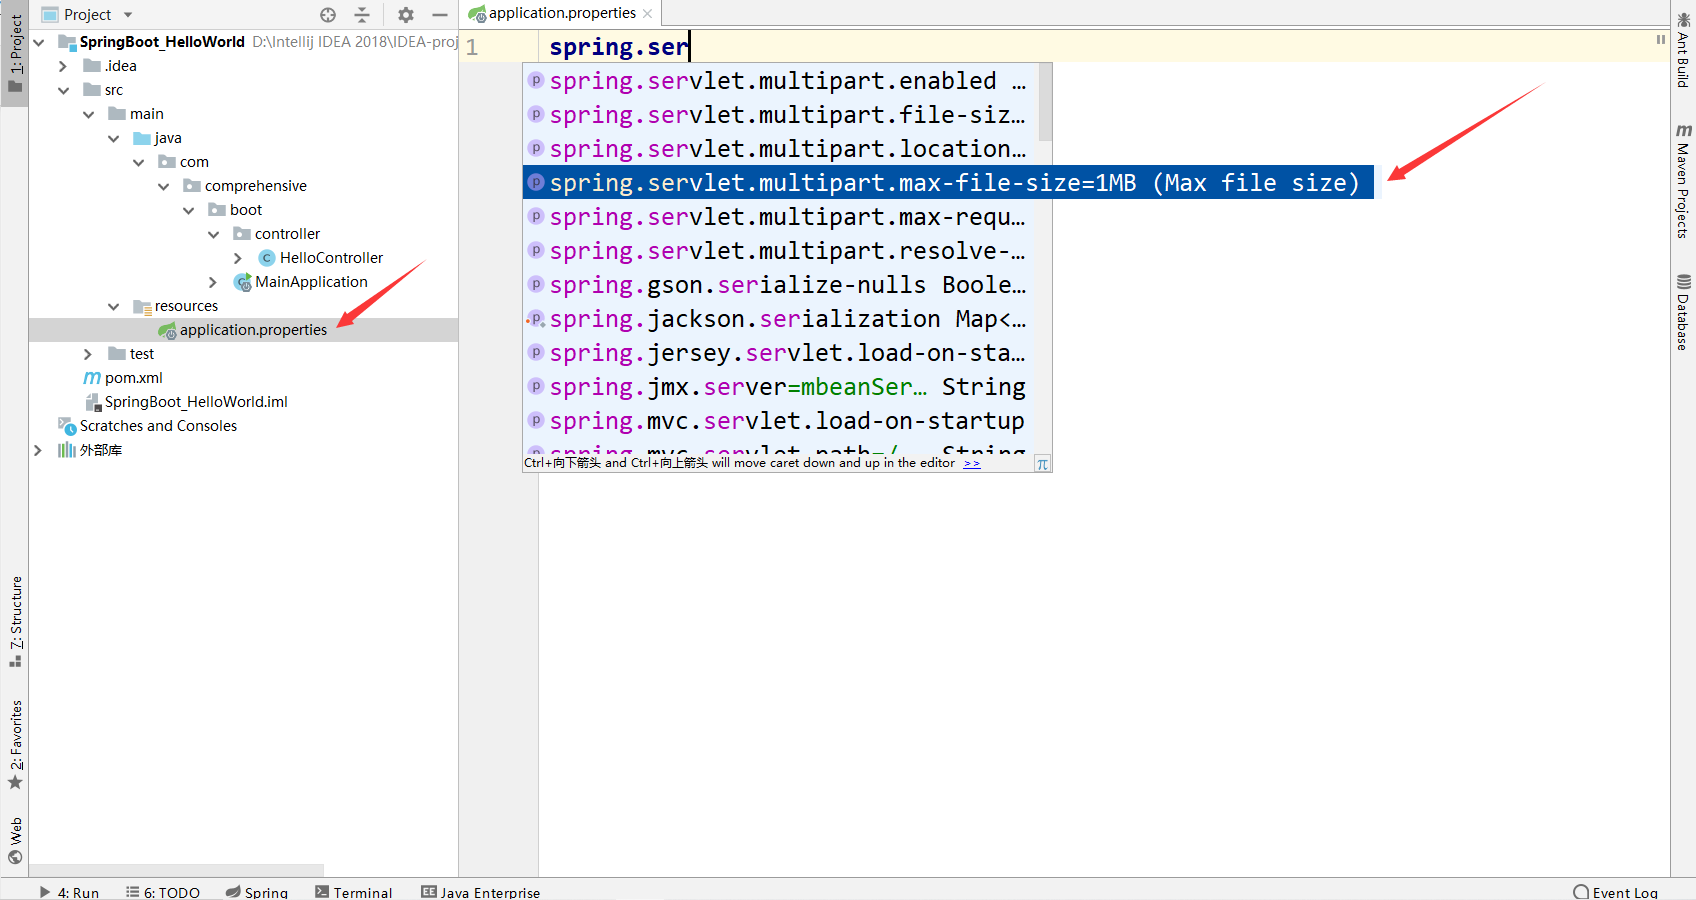Click the external libraries (外部库) icon
Screen dimensions: 1696x900
[x=67, y=450]
